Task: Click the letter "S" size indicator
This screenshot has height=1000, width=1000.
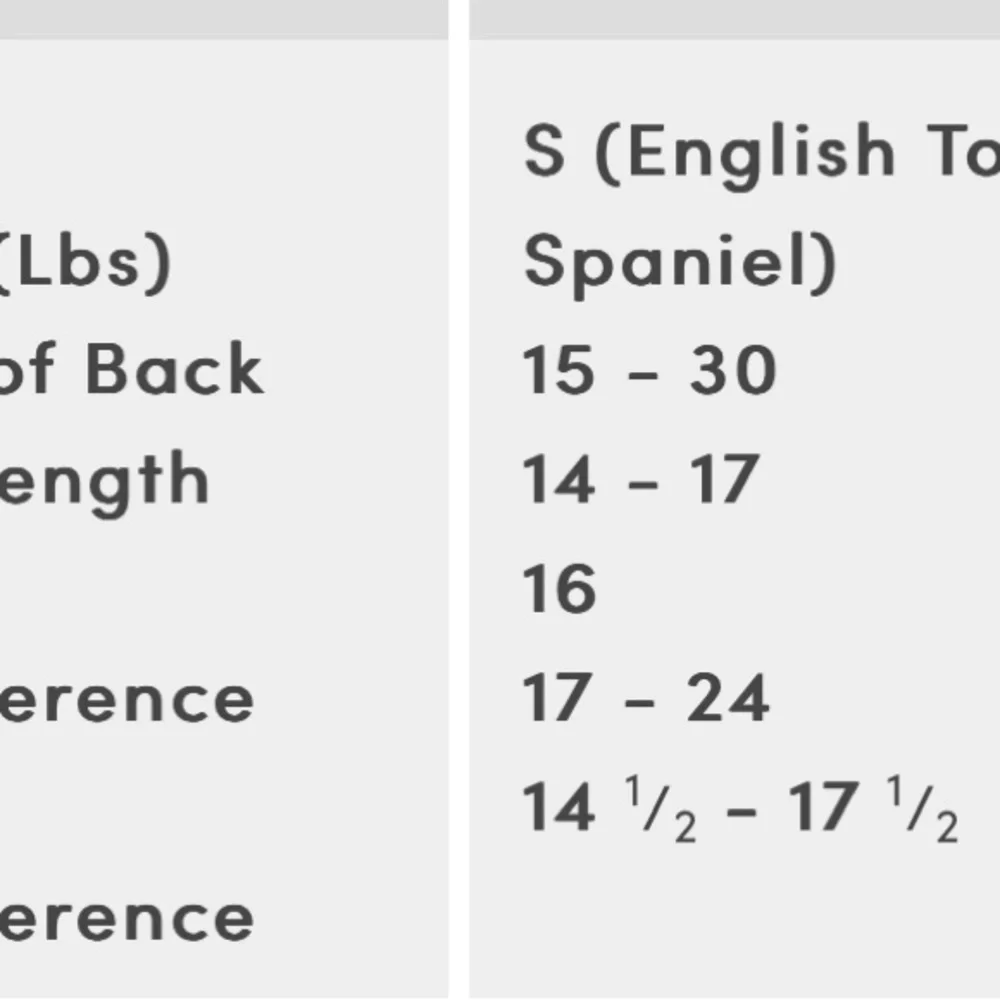Action: coord(545,152)
